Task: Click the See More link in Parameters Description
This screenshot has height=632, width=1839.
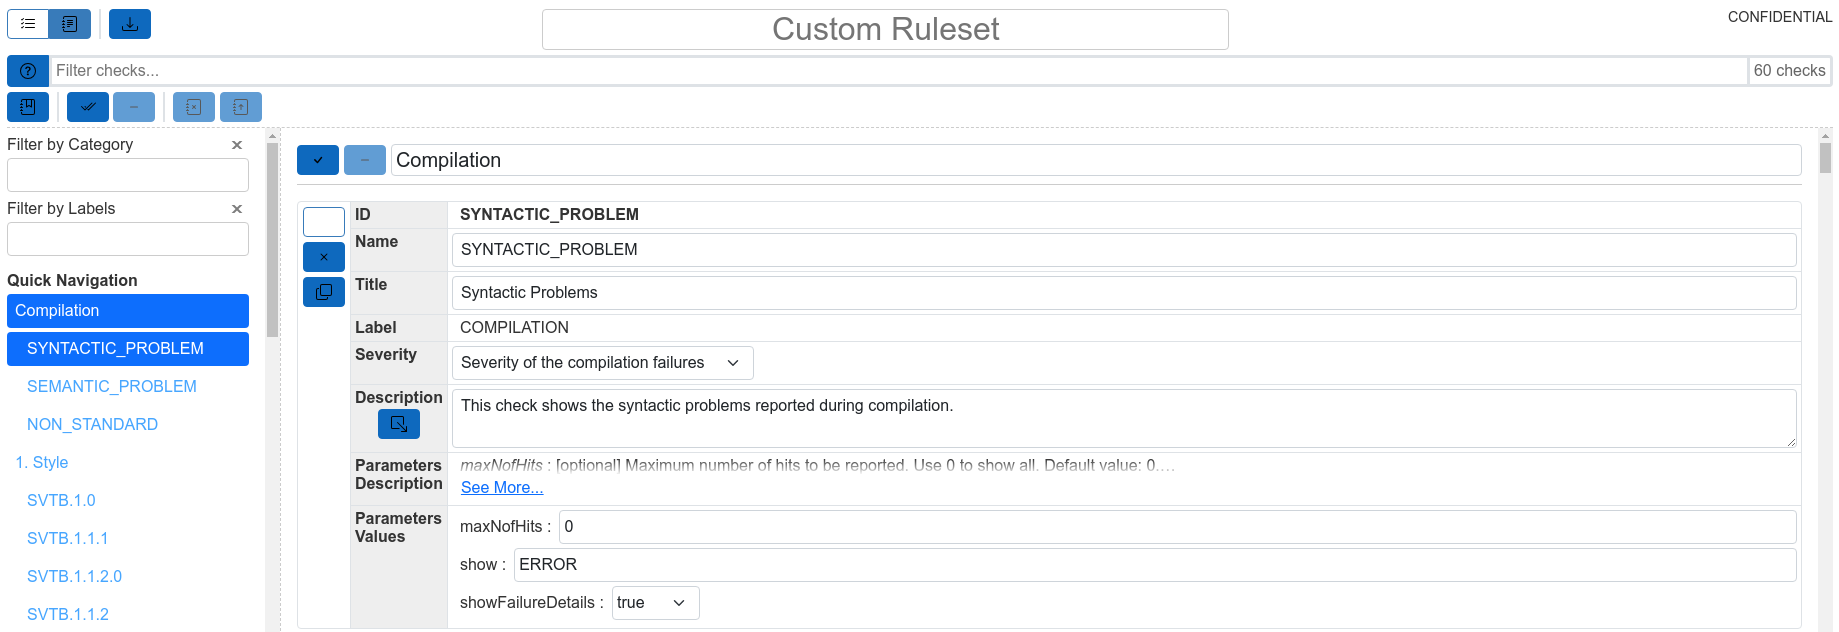Action: click(501, 487)
